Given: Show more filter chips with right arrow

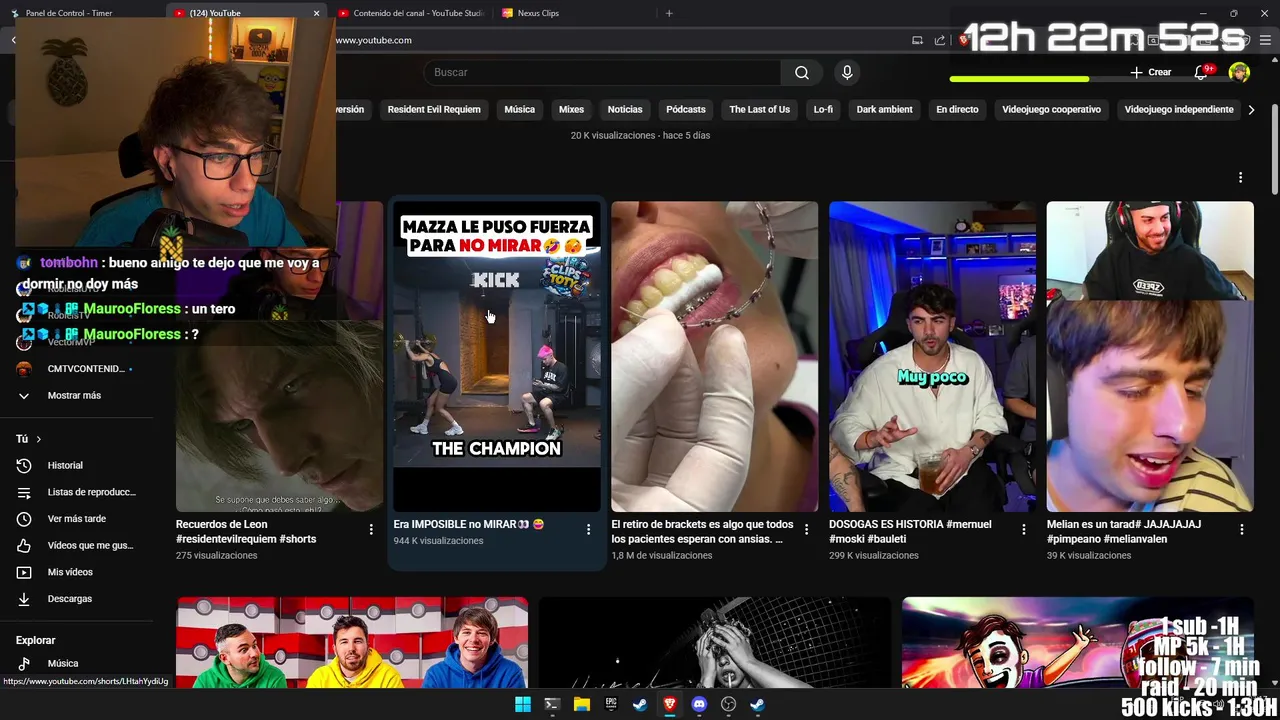Looking at the screenshot, I should pos(1251,110).
